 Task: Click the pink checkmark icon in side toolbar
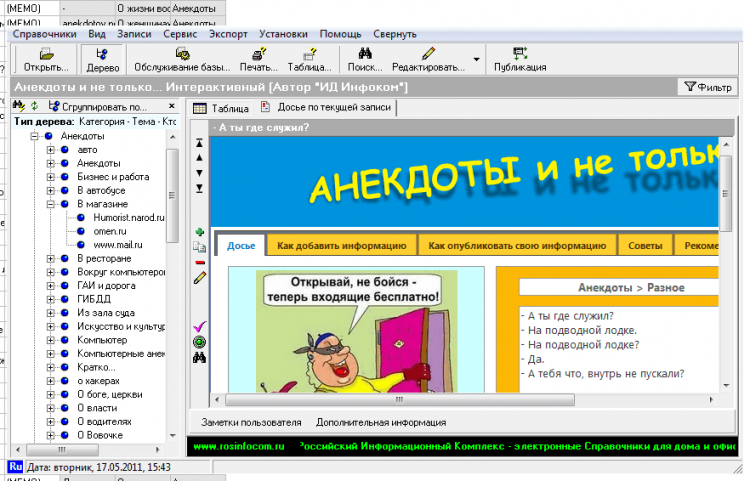(x=199, y=326)
